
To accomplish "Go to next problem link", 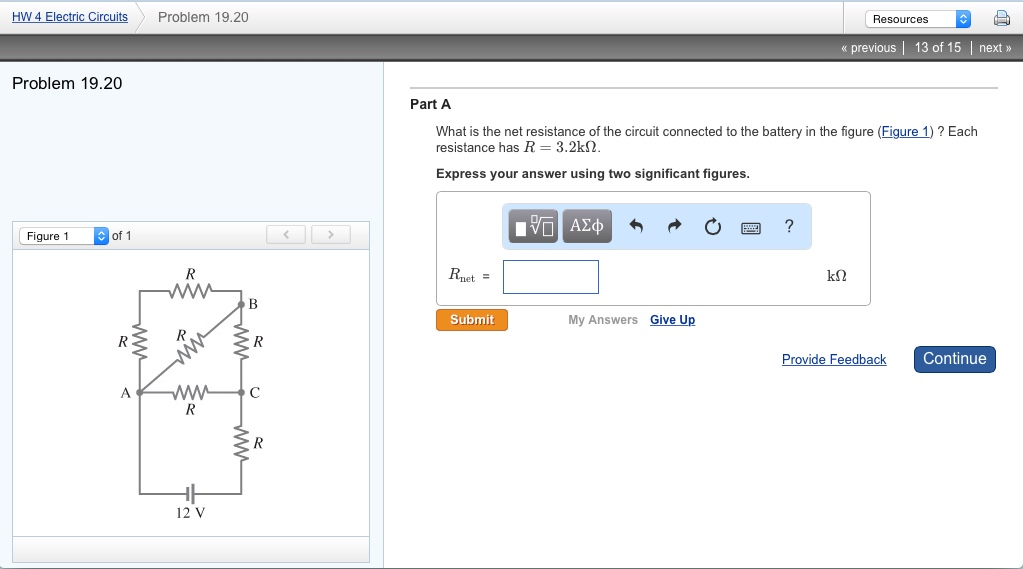I will (995, 48).
